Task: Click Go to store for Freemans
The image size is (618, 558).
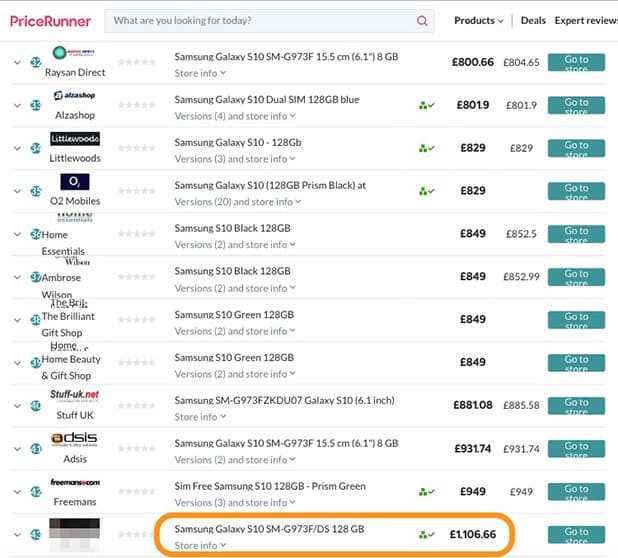Action: click(576, 492)
